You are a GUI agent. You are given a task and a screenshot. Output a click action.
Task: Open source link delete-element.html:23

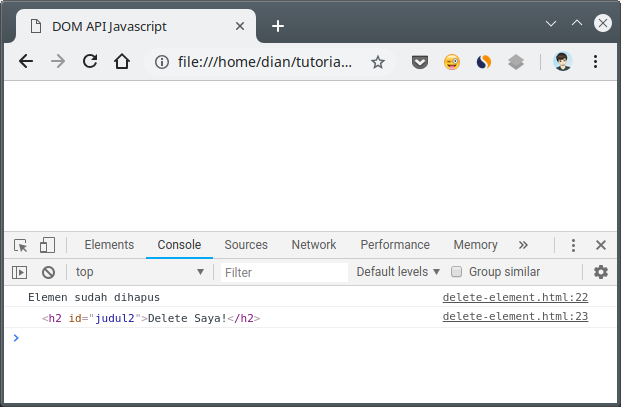pyautogui.click(x=515, y=317)
